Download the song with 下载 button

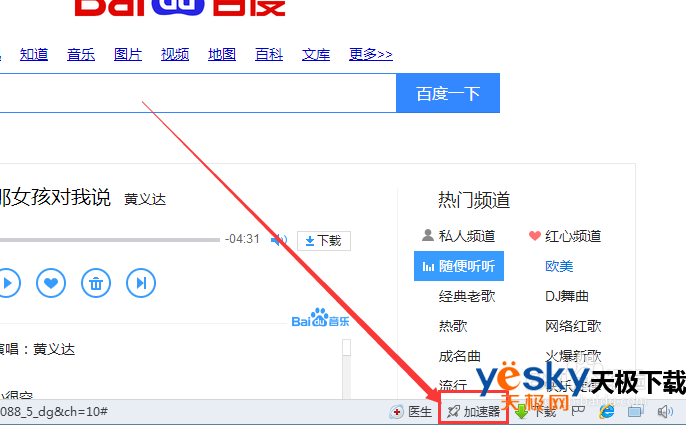(x=324, y=241)
